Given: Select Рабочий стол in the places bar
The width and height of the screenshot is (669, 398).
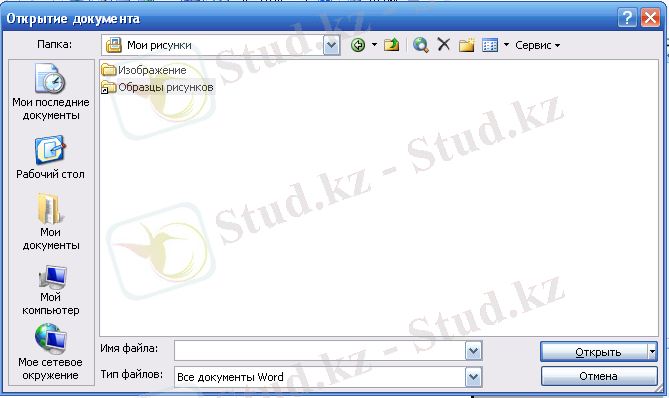Looking at the screenshot, I should pos(50,157).
